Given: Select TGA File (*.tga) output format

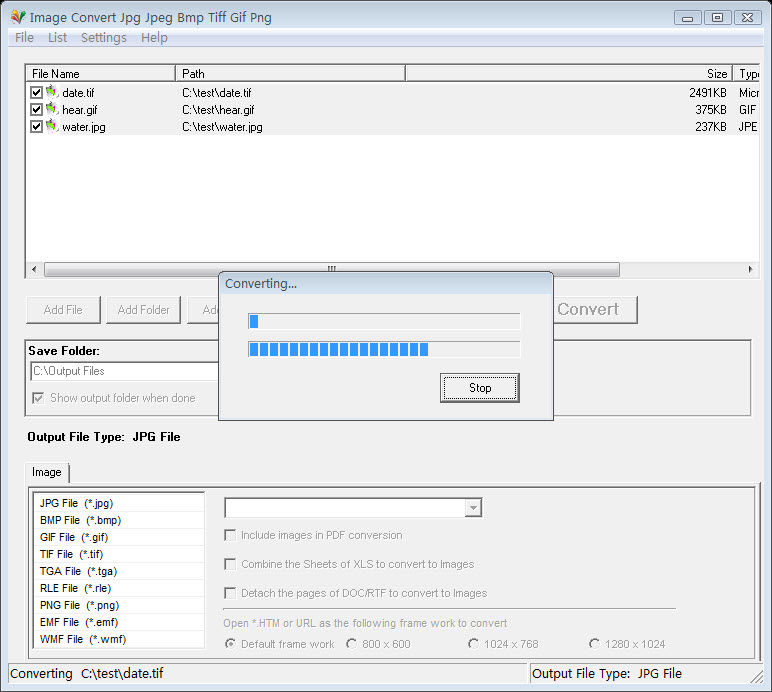Looking at the screenshot, I should pyautogui.click(x=119, y=571).
